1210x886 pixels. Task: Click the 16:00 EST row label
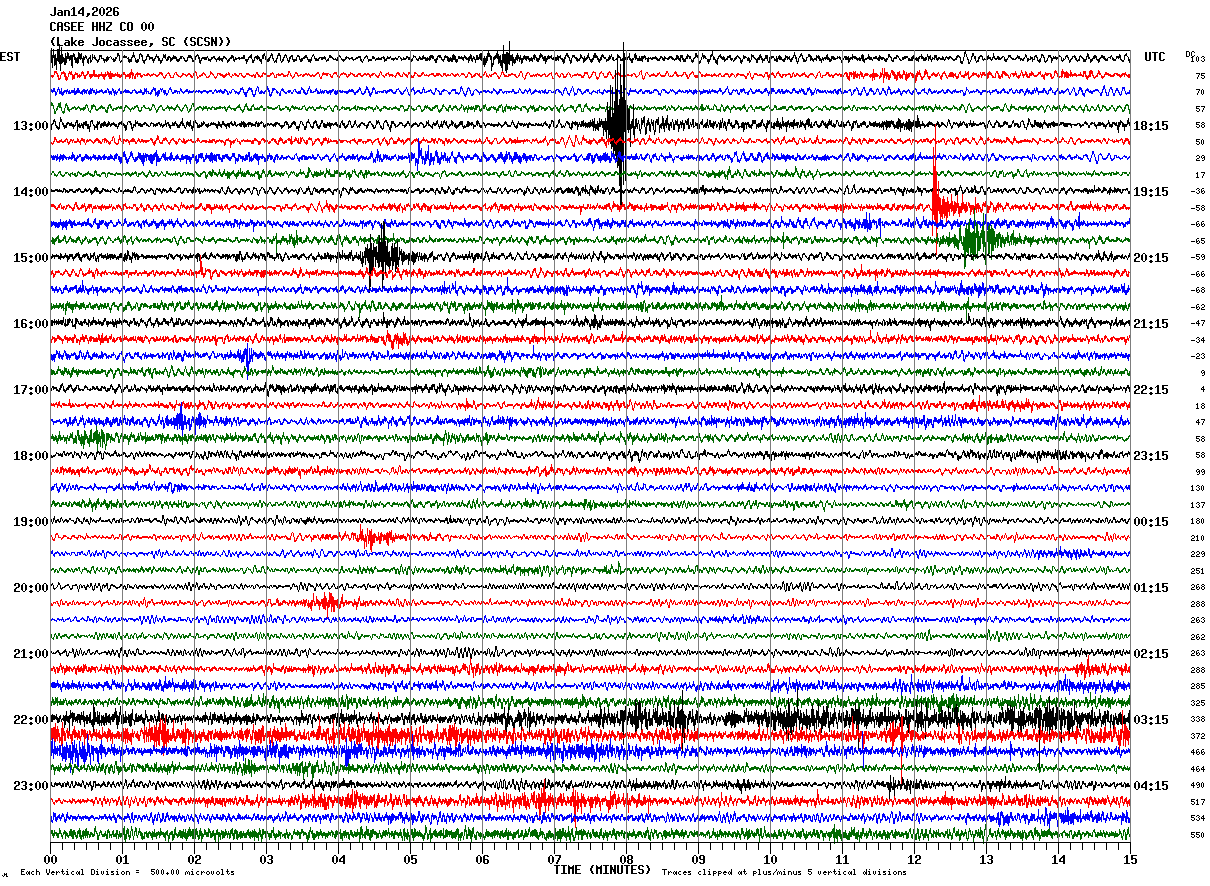coord(30,324)
